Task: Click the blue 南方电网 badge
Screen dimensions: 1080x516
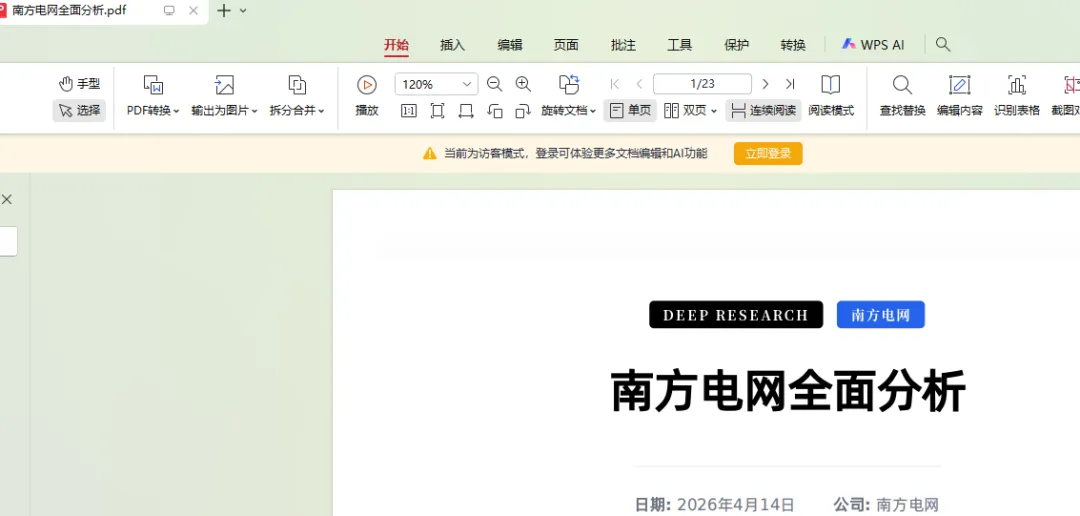Action: (880, 315)
